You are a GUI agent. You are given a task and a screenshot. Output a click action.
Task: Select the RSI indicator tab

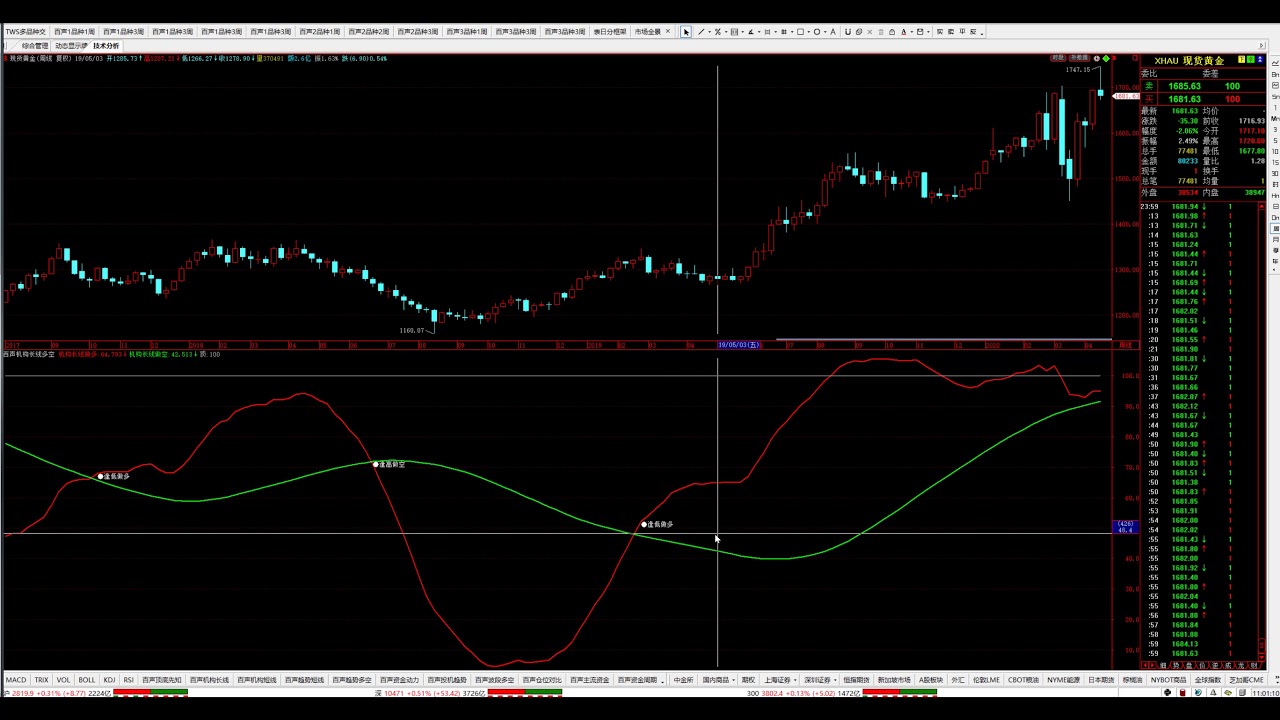click(x=128, y=680)
